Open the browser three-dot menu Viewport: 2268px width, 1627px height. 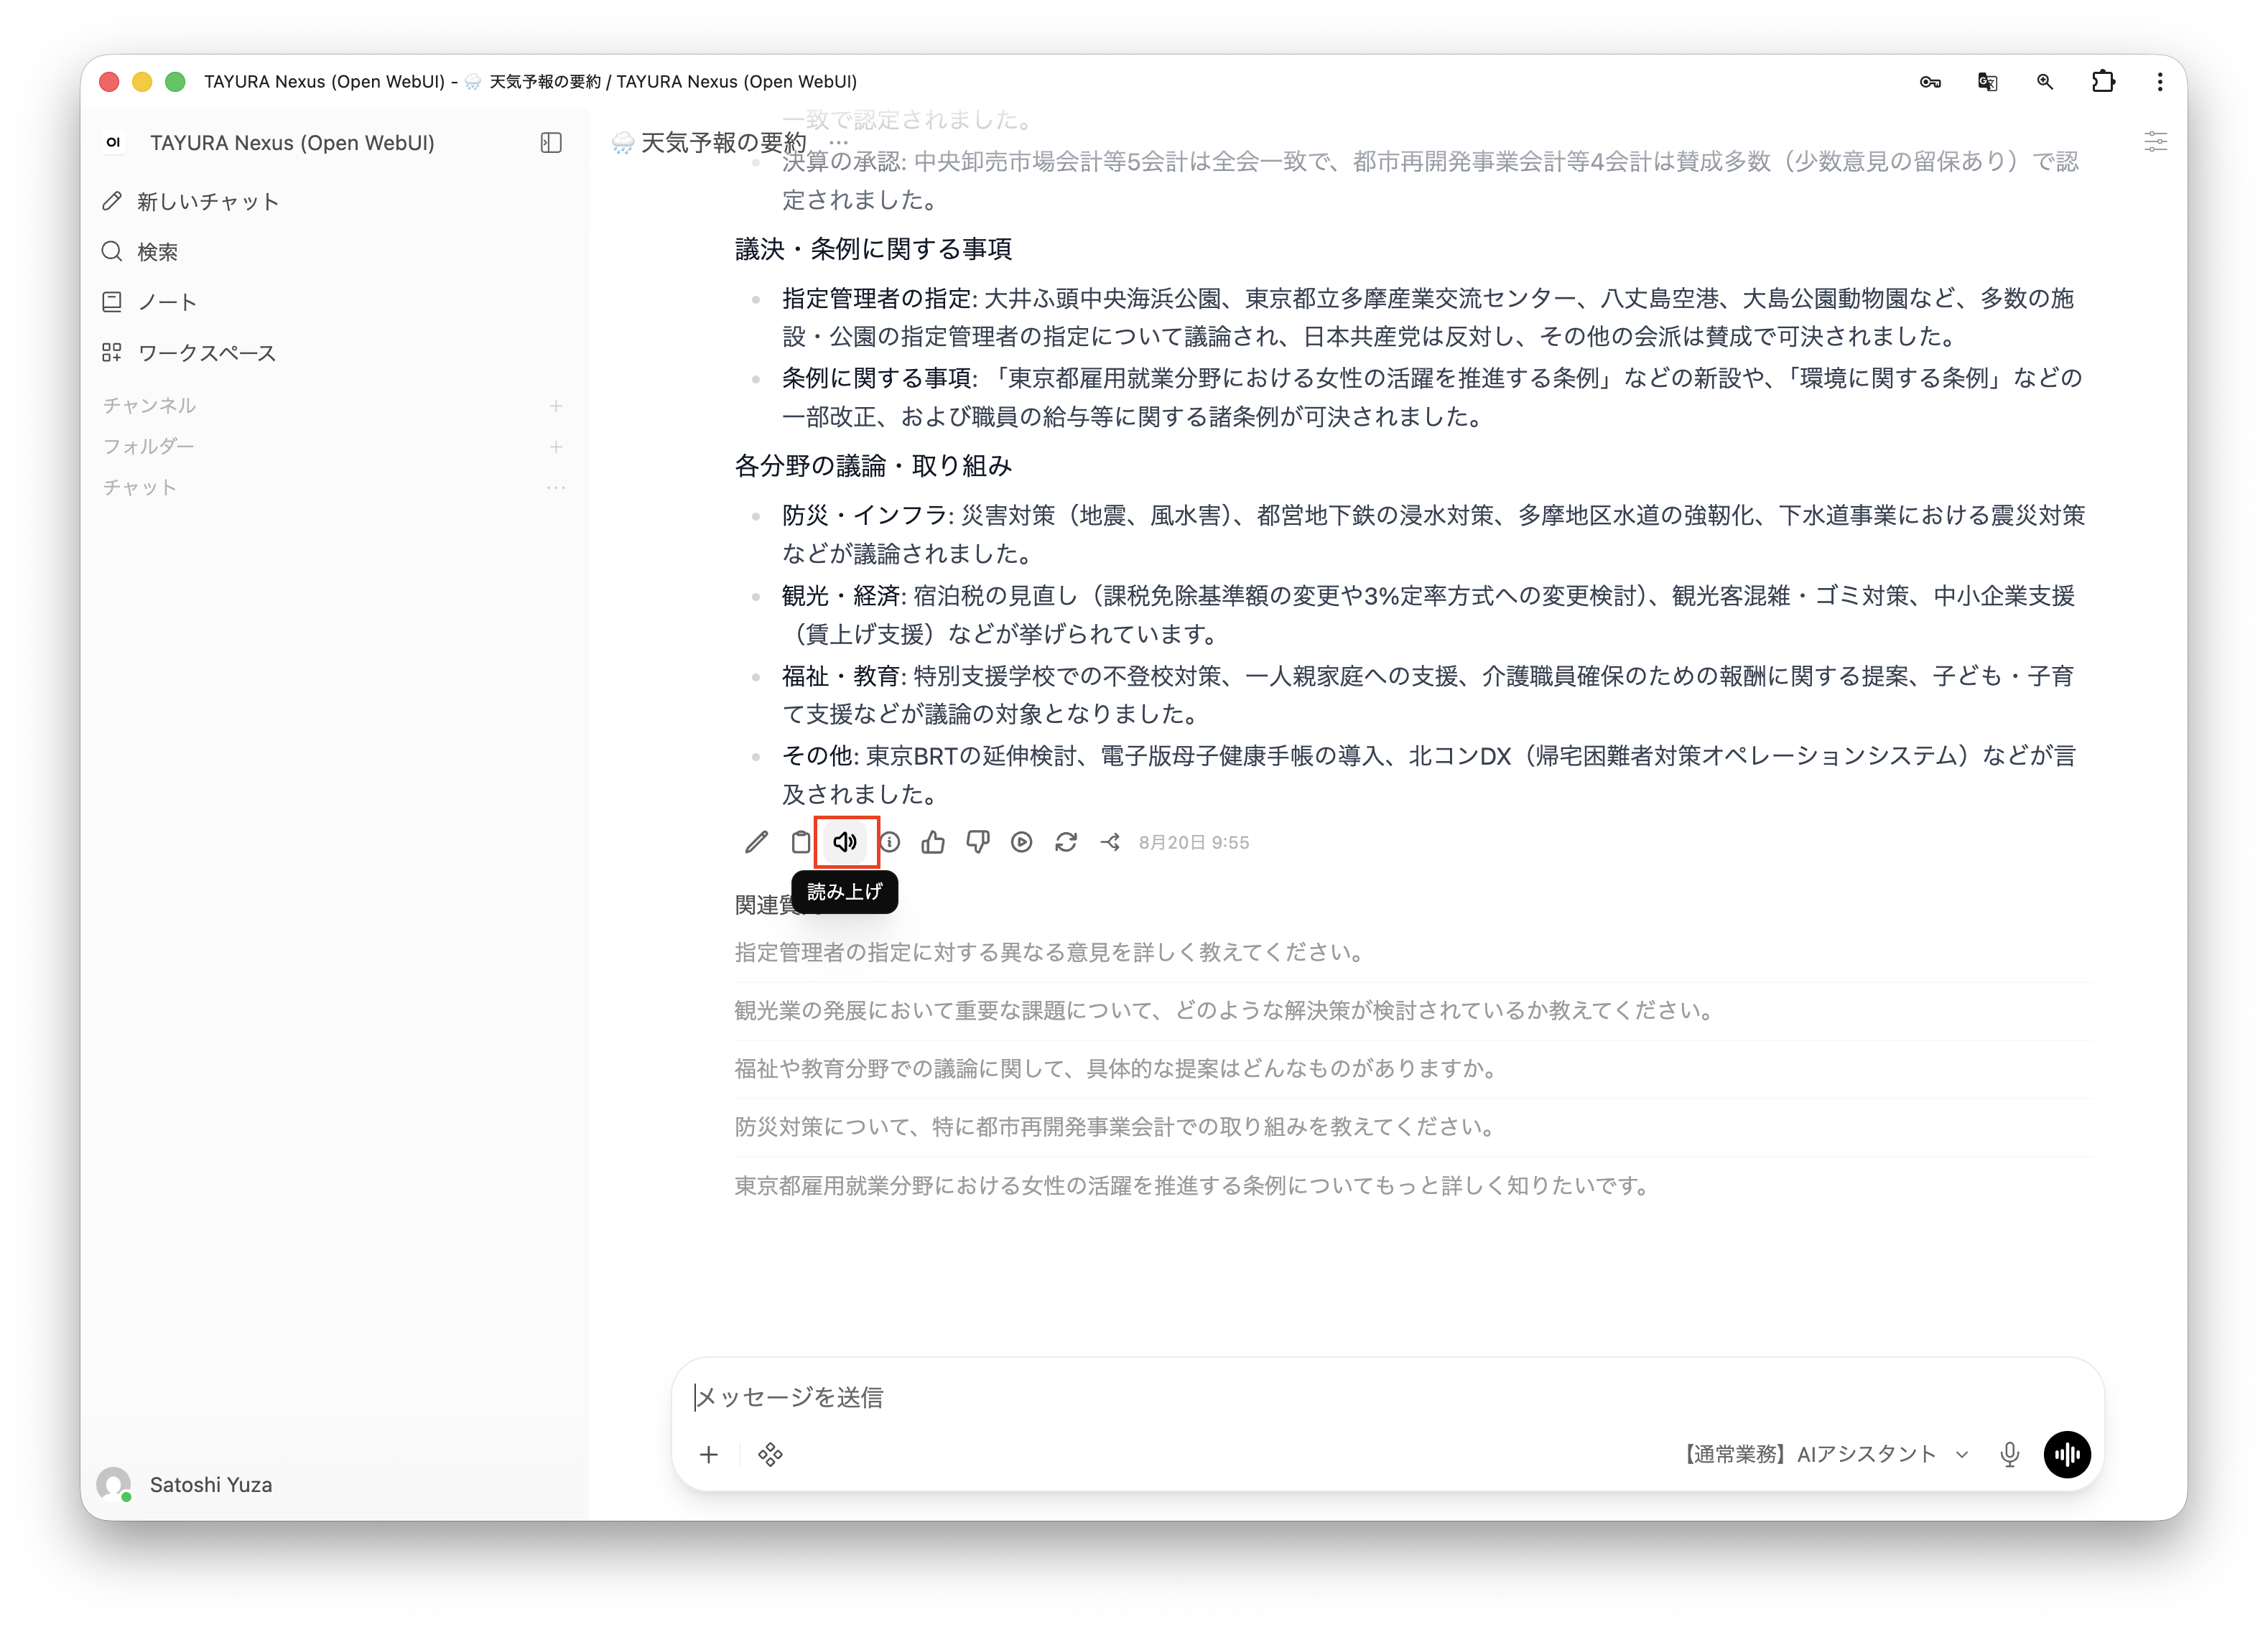[2160, 82]
